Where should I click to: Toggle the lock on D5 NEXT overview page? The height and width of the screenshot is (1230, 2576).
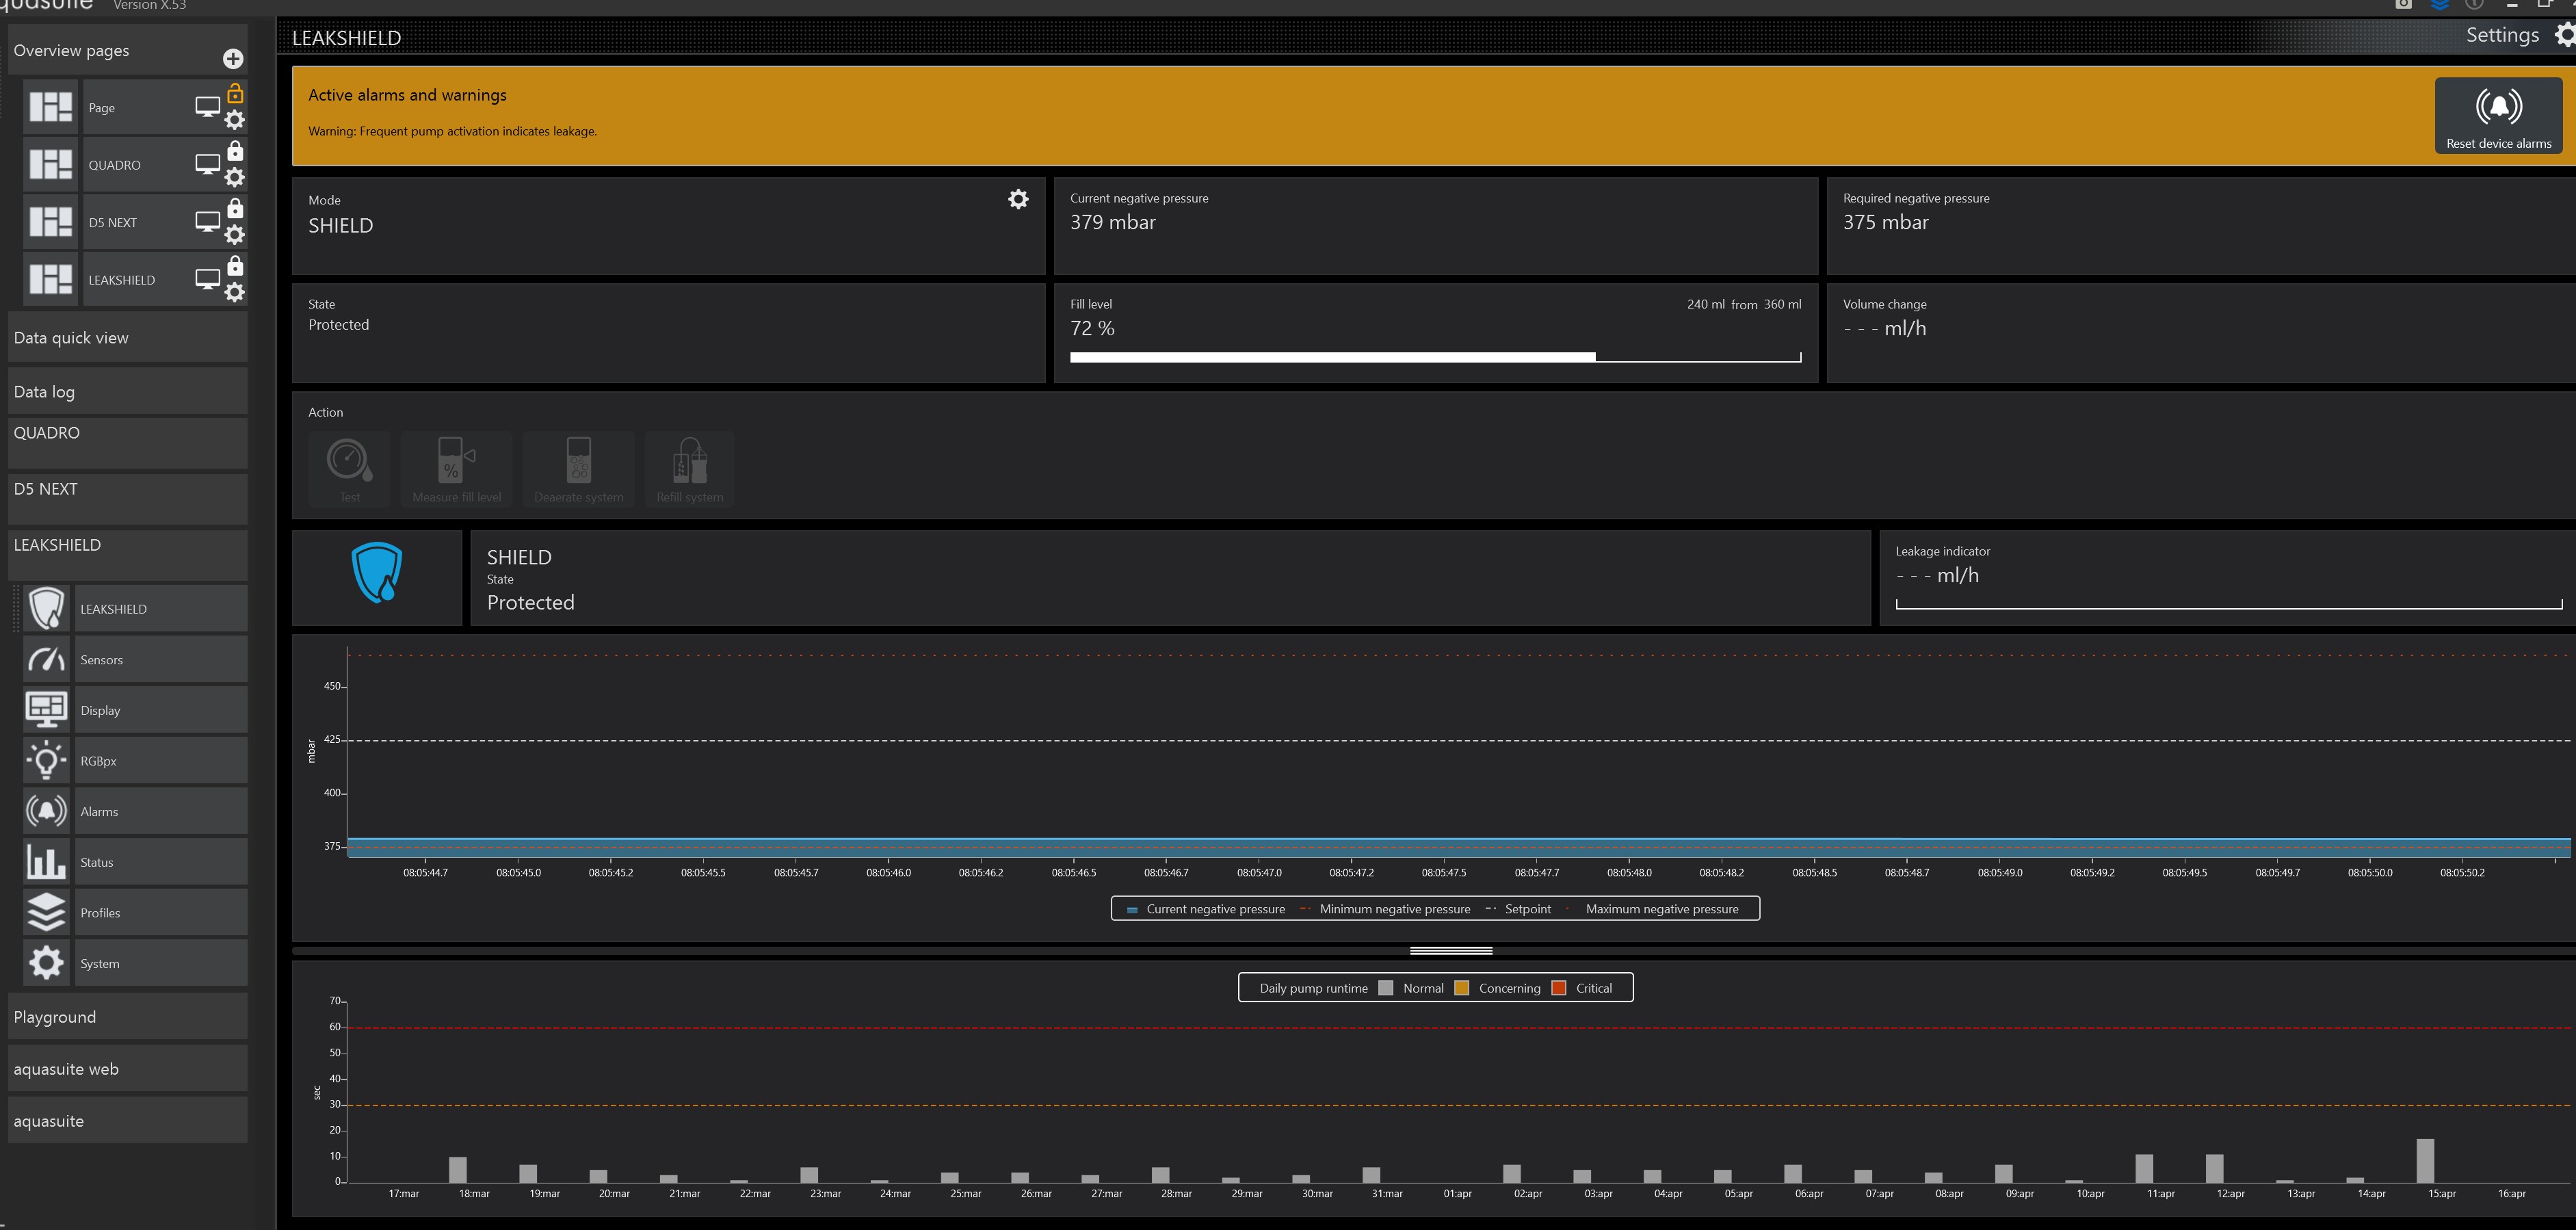[x=235, y=208]
